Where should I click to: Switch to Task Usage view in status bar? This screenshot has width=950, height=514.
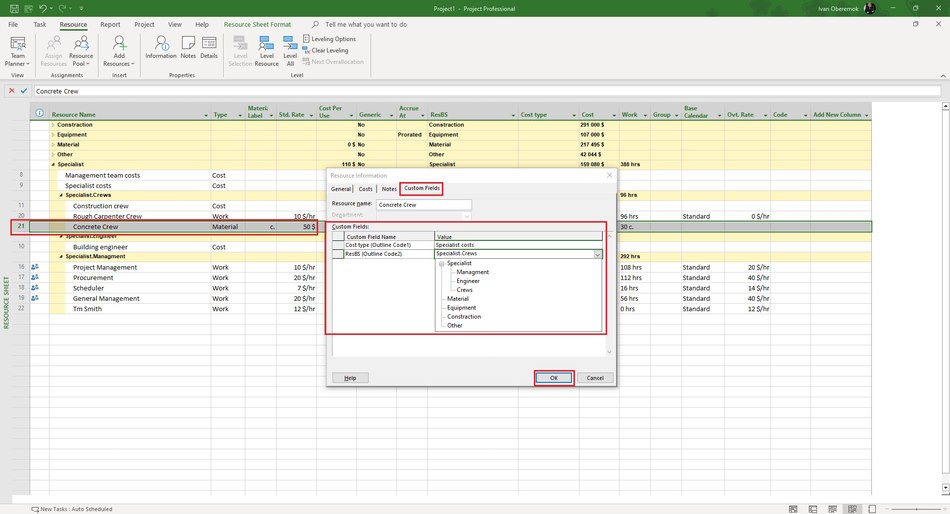(x=813, y=509)
